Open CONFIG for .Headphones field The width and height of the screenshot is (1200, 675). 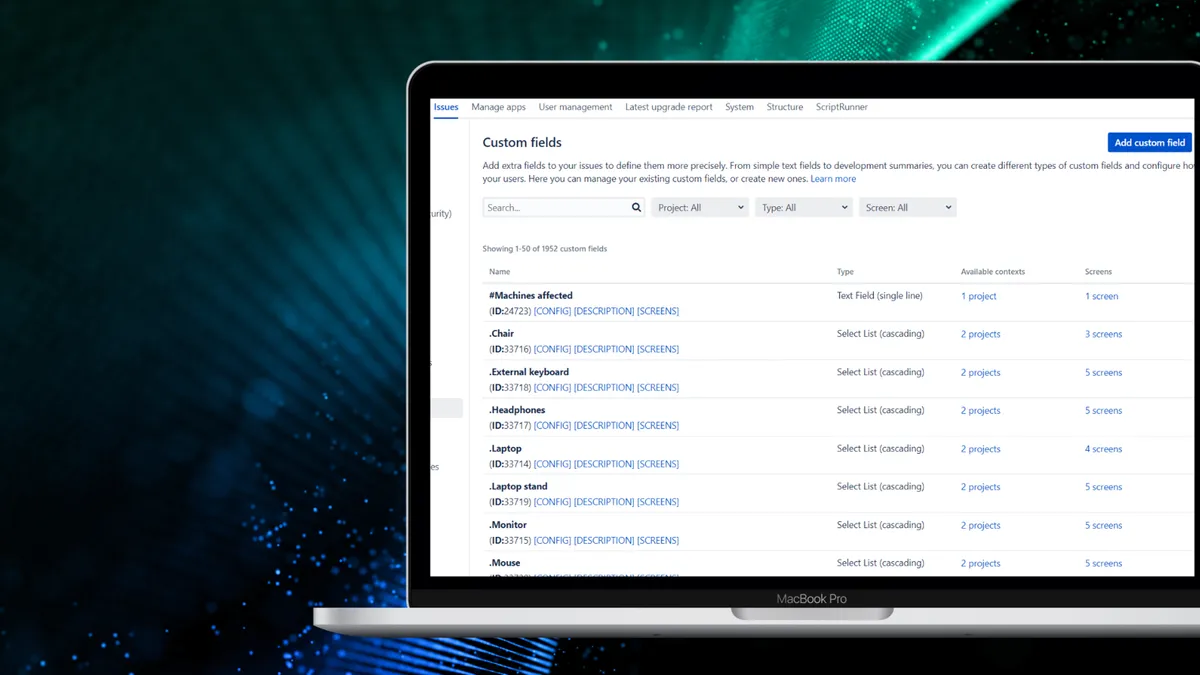[552, 425]
